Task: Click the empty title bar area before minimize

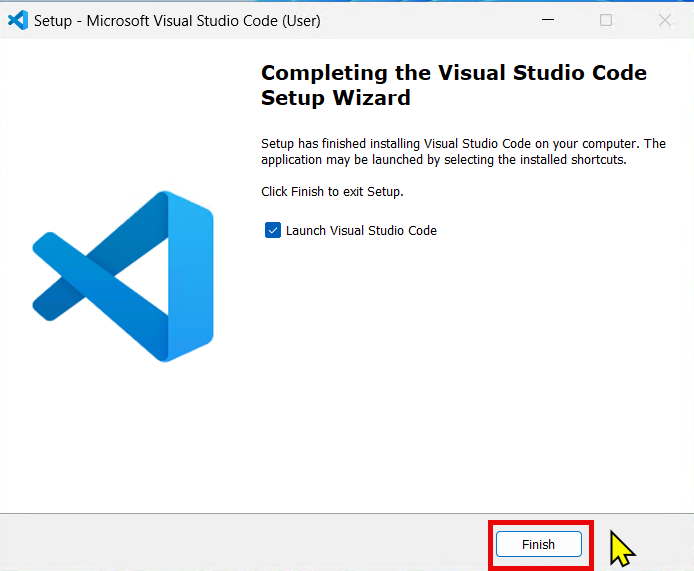Action: [x=430, y=20]
